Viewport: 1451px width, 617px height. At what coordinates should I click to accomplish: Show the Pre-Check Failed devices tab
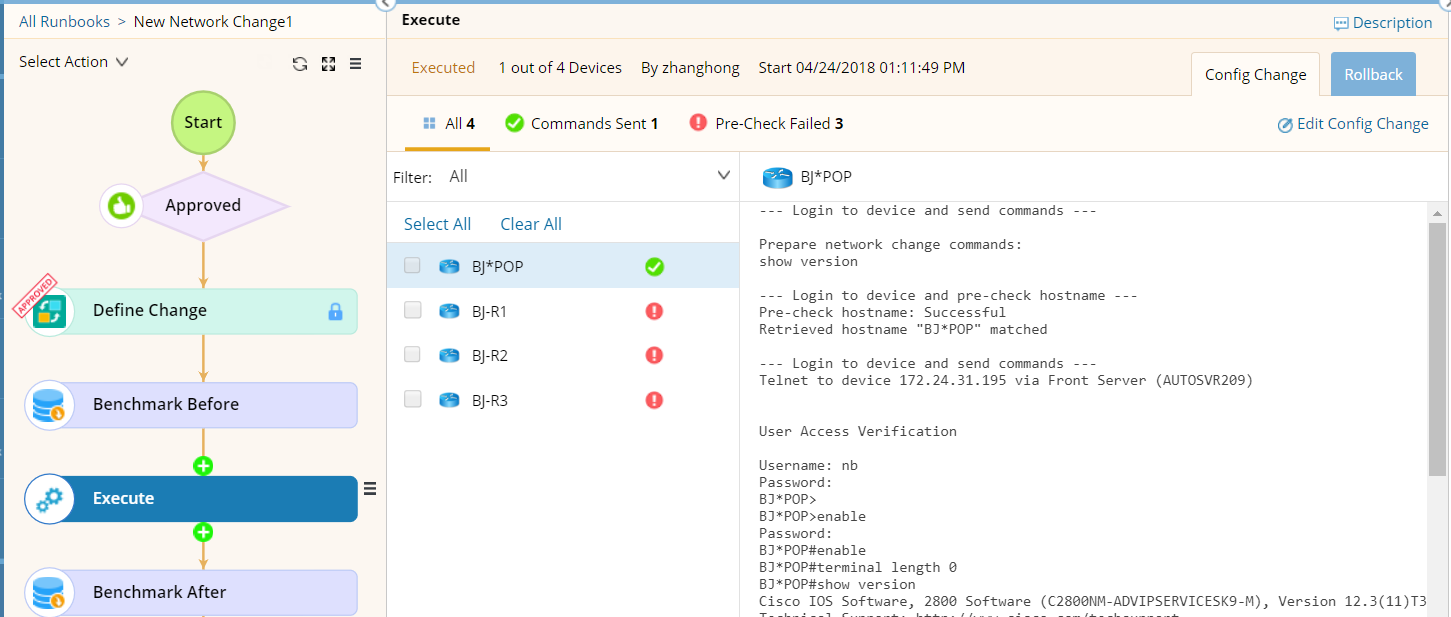(767, 124)
